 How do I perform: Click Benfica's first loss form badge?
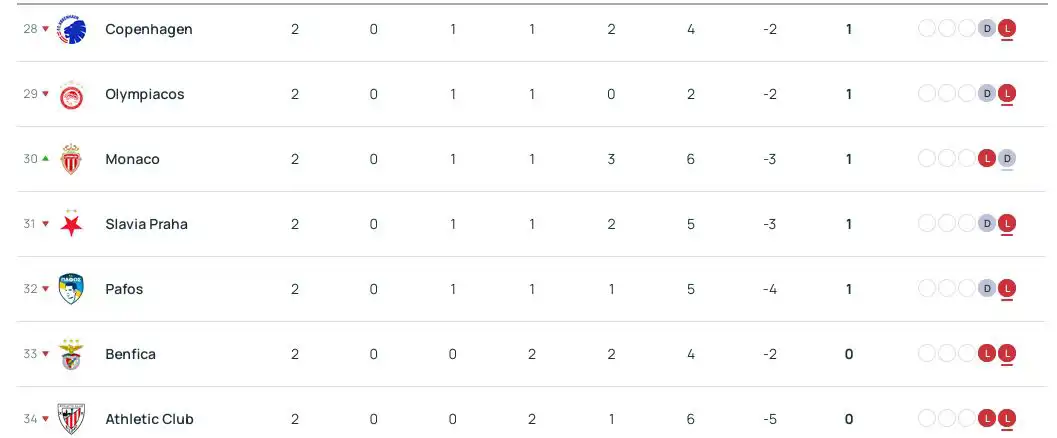click(x=987, y=354)
